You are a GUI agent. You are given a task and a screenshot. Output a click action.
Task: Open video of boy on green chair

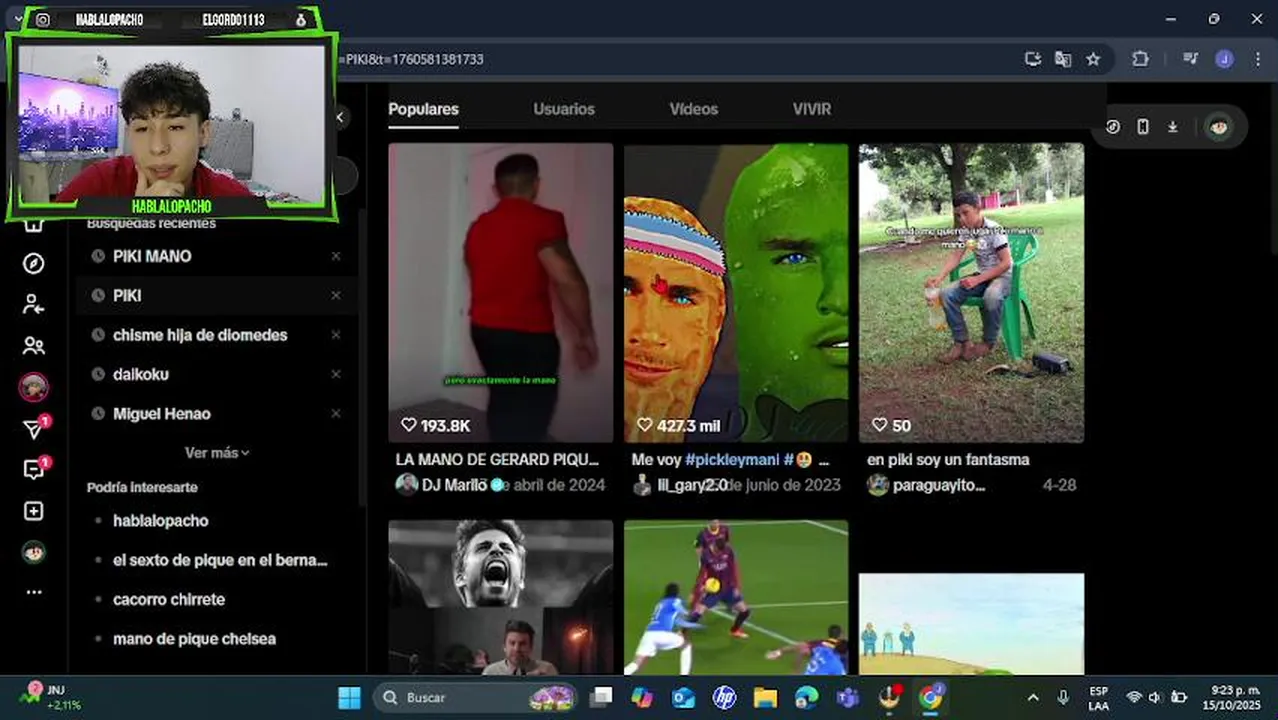click(971, 292)
